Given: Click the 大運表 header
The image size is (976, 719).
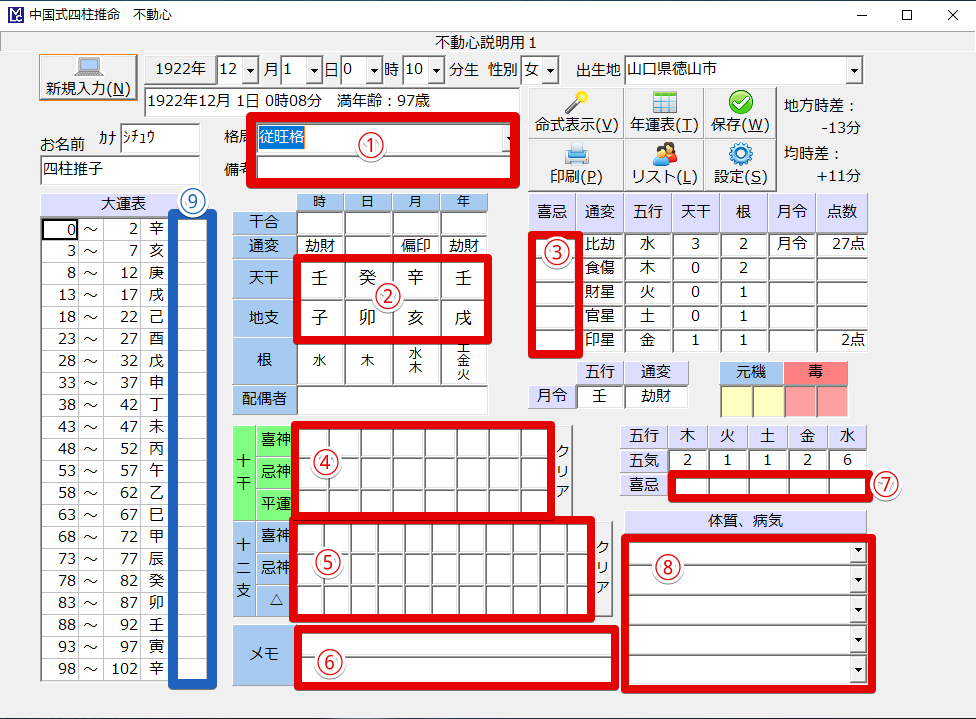Looking at the screenshot, I should [122, 203].
